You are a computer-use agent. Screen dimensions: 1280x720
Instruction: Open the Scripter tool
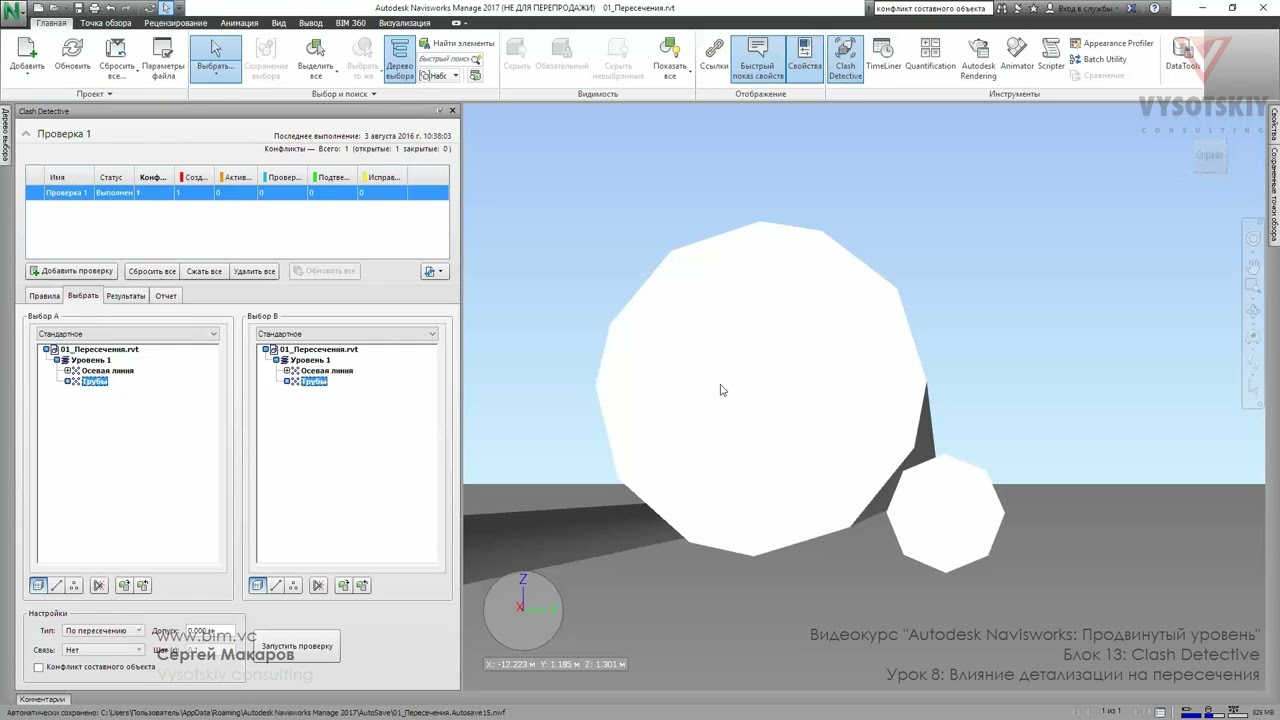pos(1051,56)
